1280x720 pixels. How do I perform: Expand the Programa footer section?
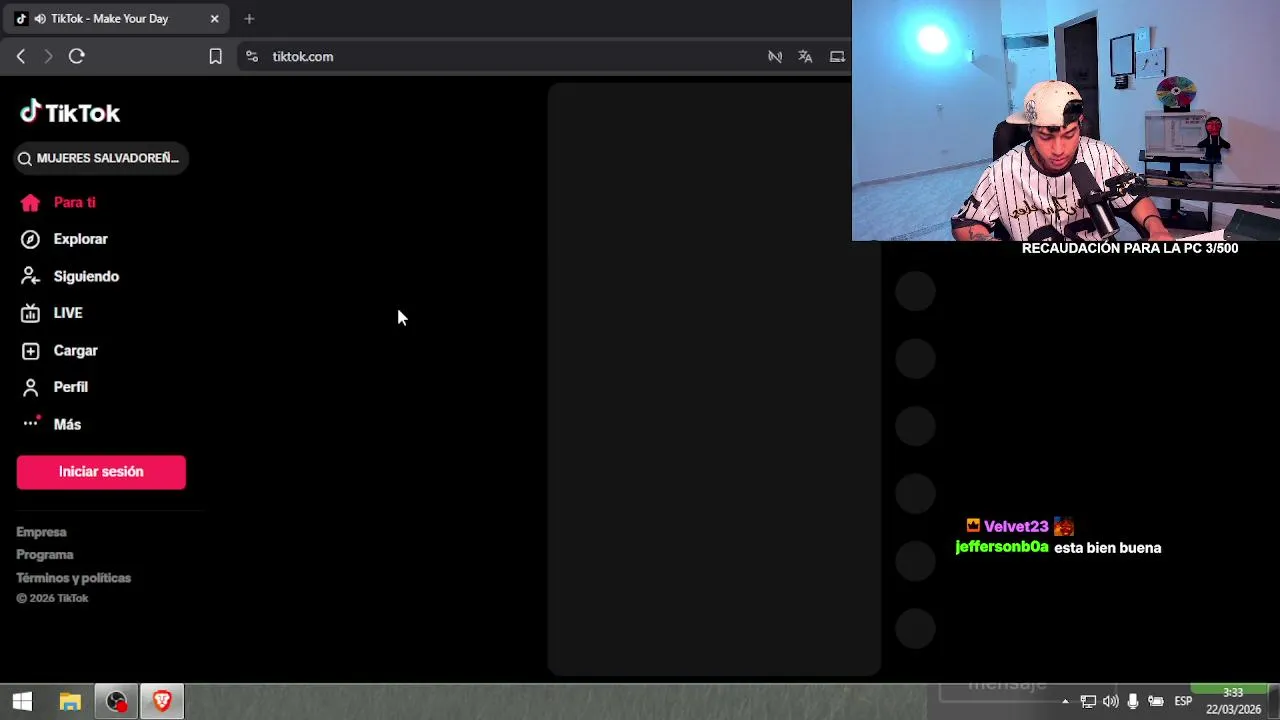tap(45, 555)
